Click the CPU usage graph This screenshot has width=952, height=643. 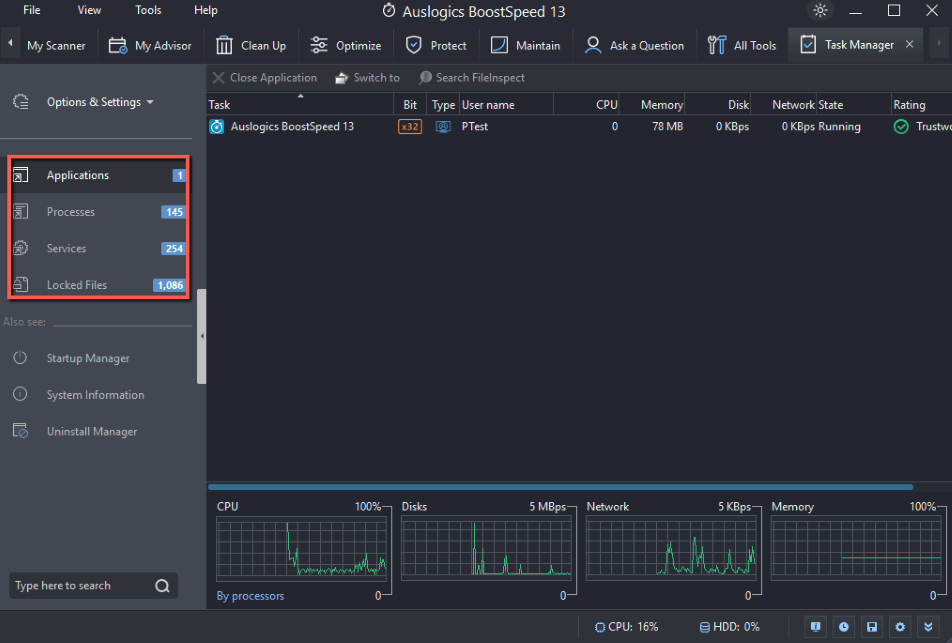pos(301,548)
